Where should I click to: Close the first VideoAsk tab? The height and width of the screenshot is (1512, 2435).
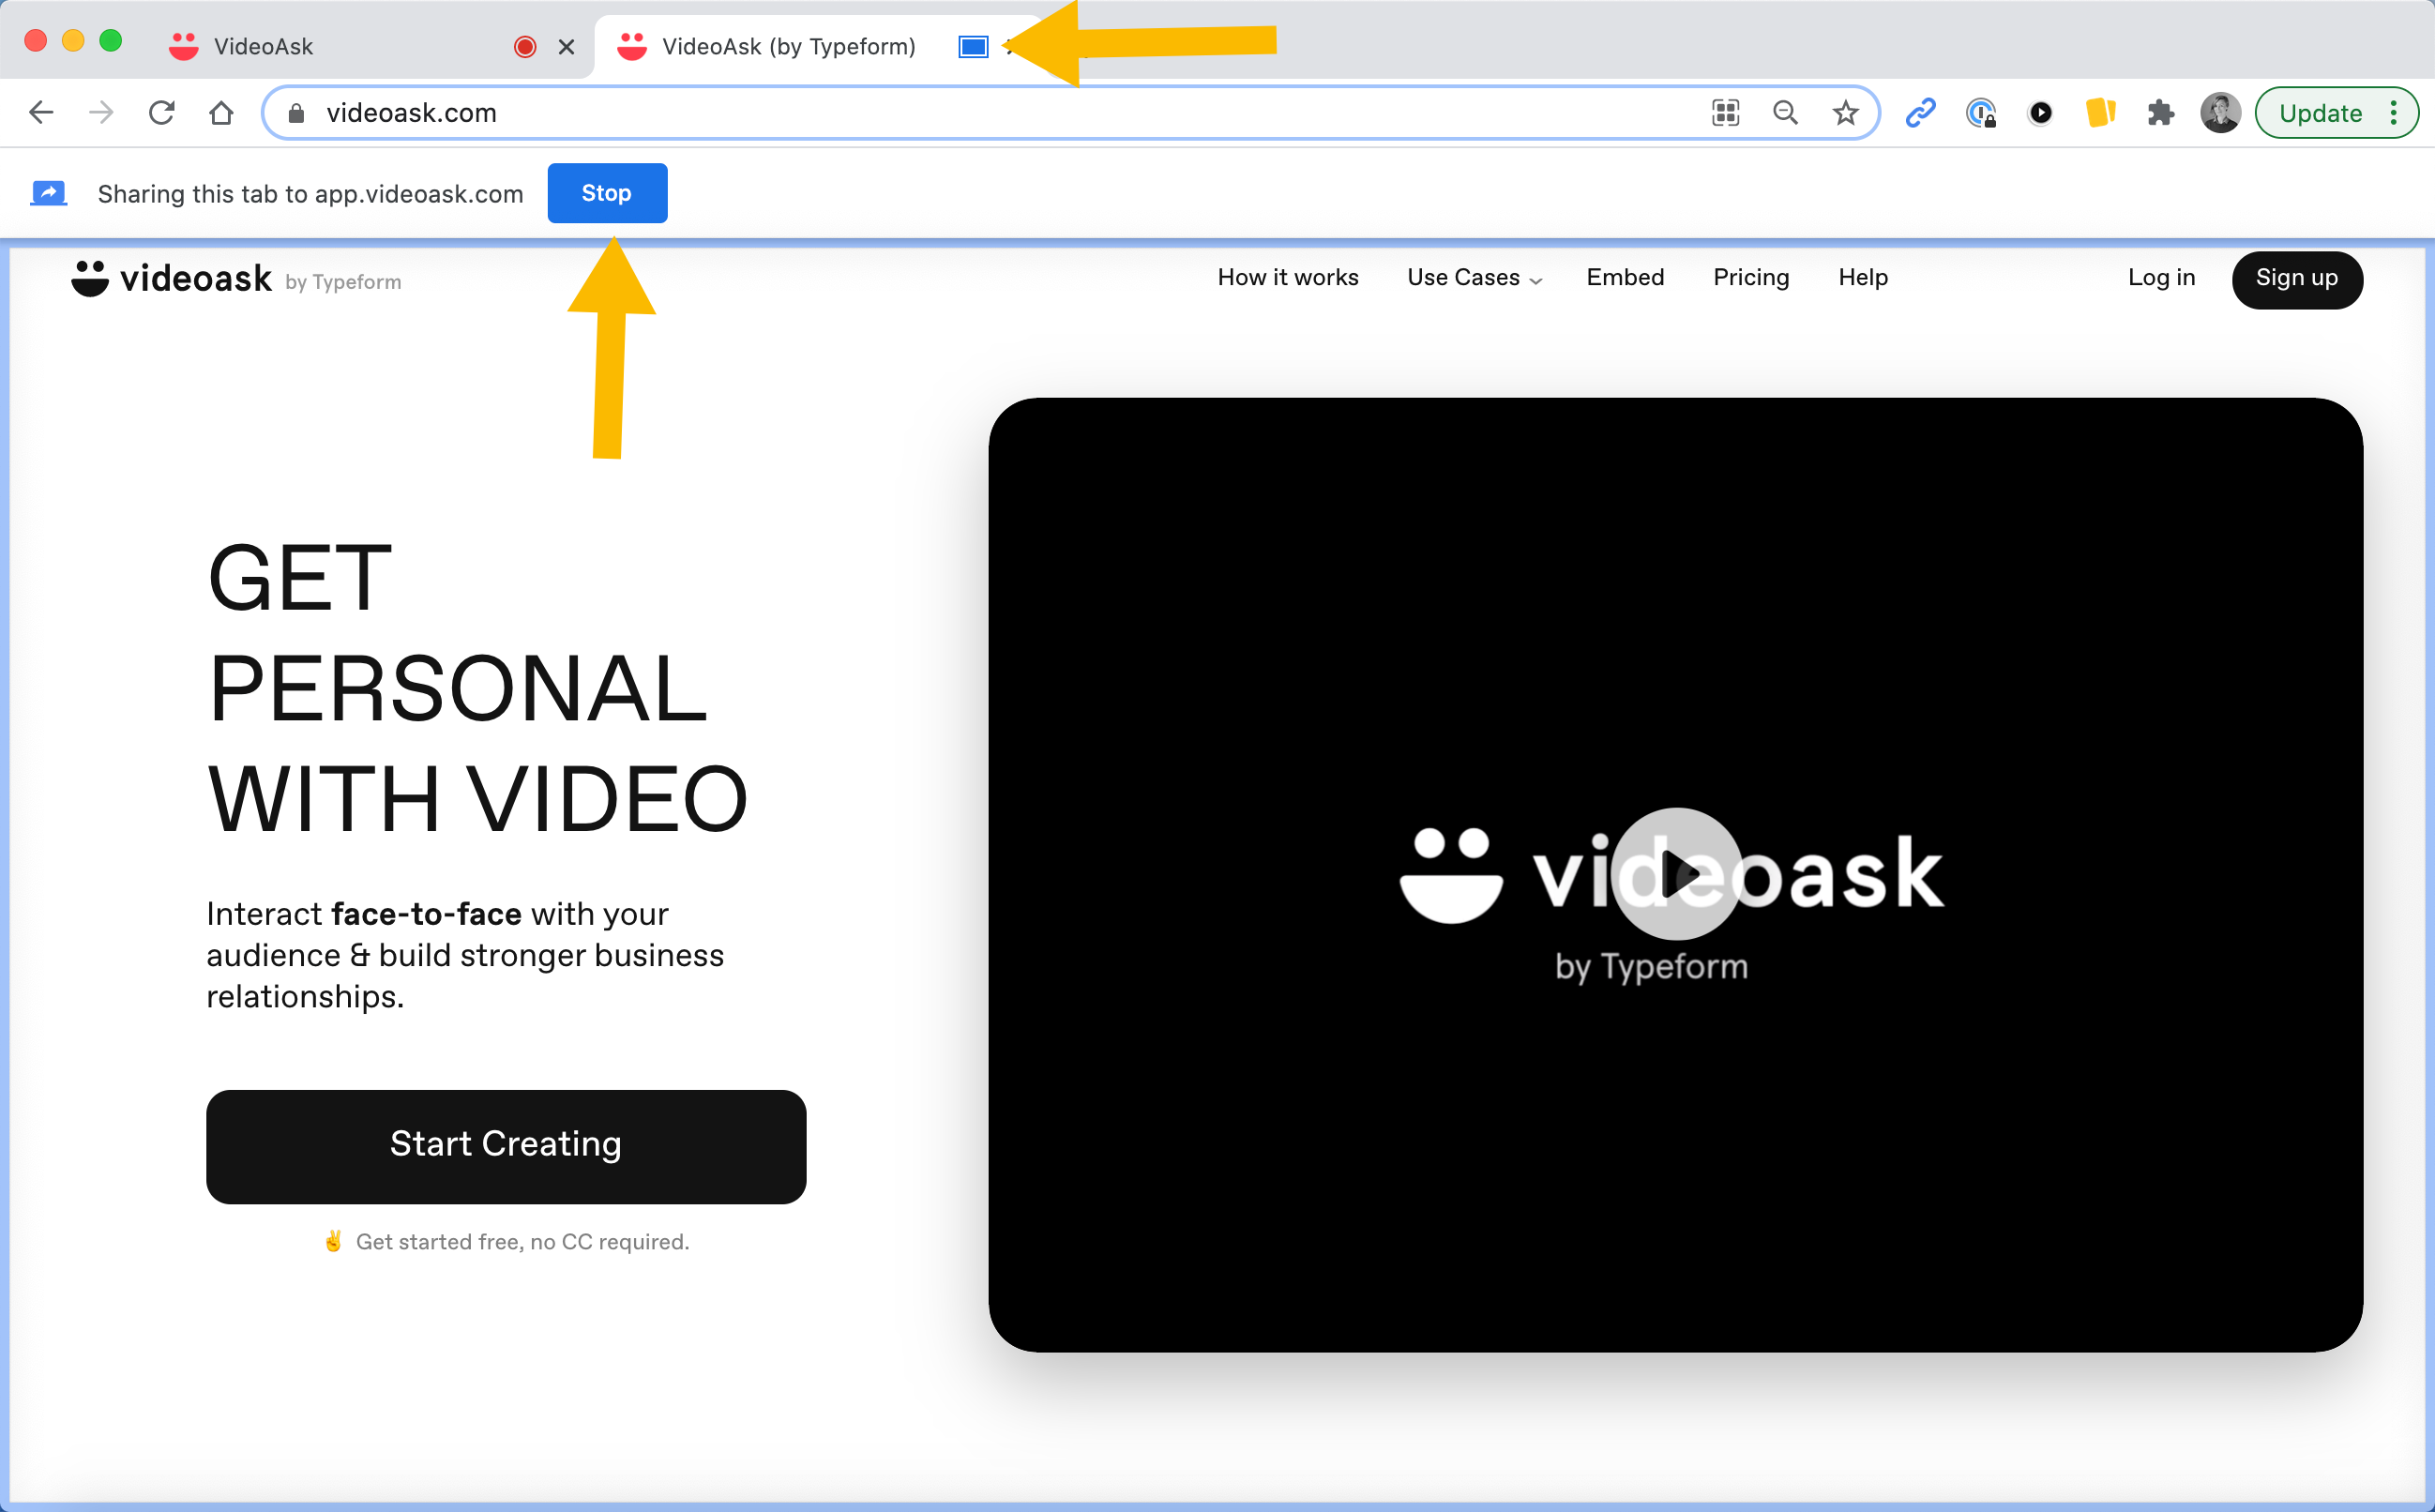(x=566, y=46)
